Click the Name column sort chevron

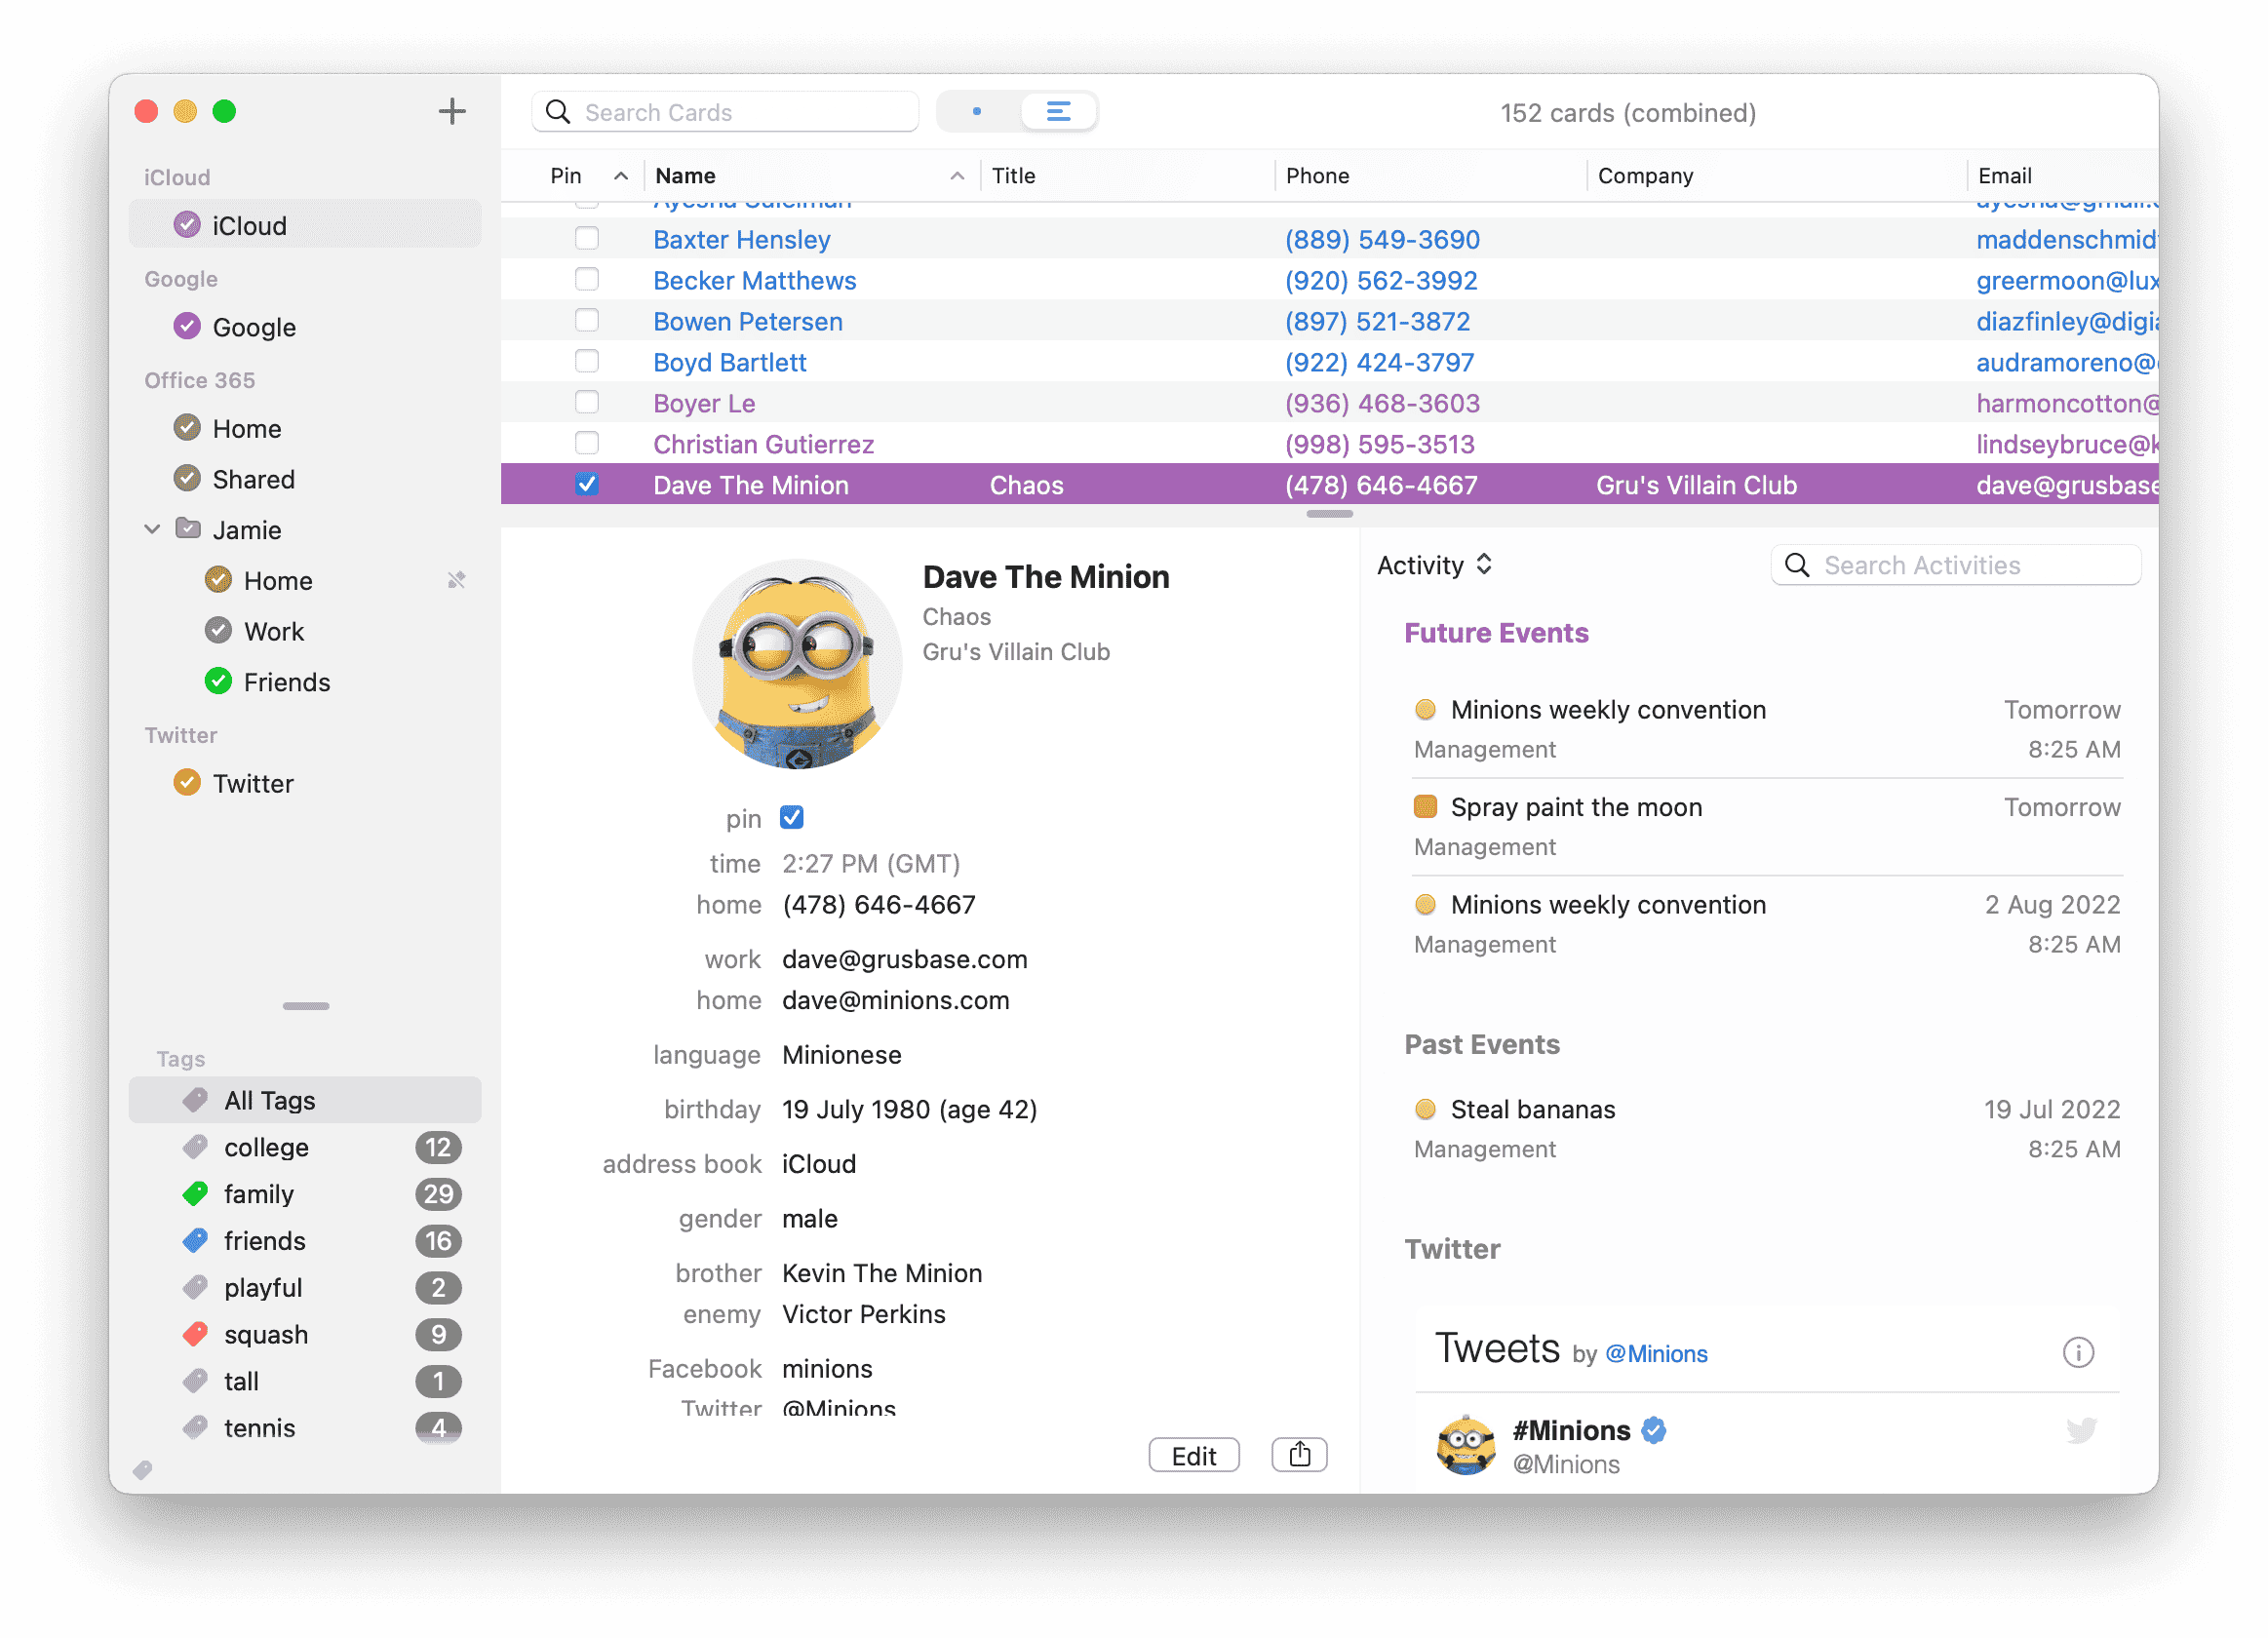pos(957,175)
